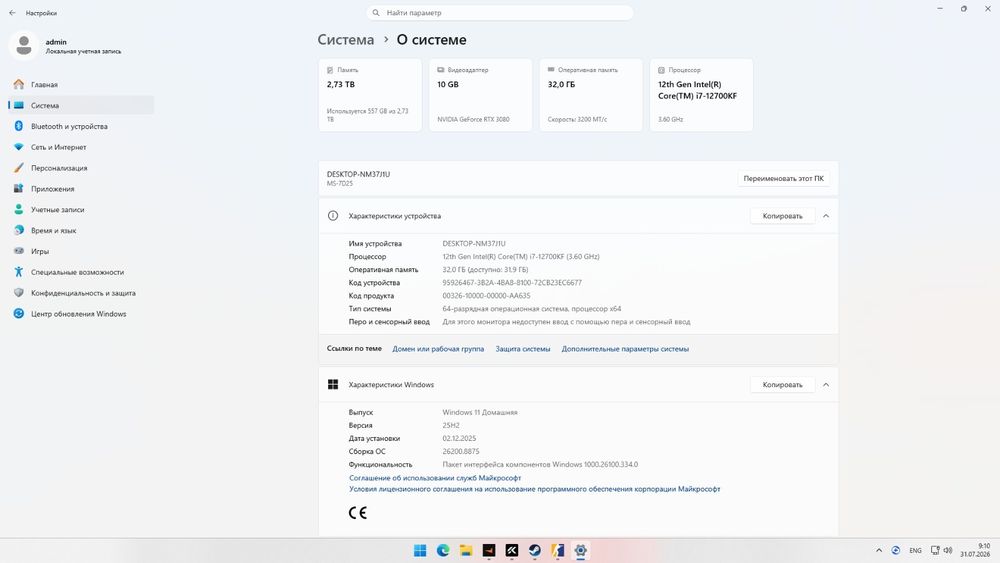1000x563 pixels.
Task: Click DESKTOP-NM37J1U next to Имя устройства
Action: (474, 244)
